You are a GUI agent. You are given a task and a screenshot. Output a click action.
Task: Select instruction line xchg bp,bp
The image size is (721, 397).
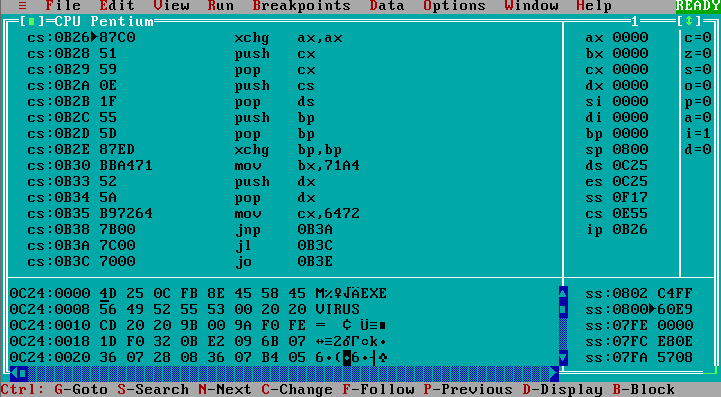tap(185, 150)
